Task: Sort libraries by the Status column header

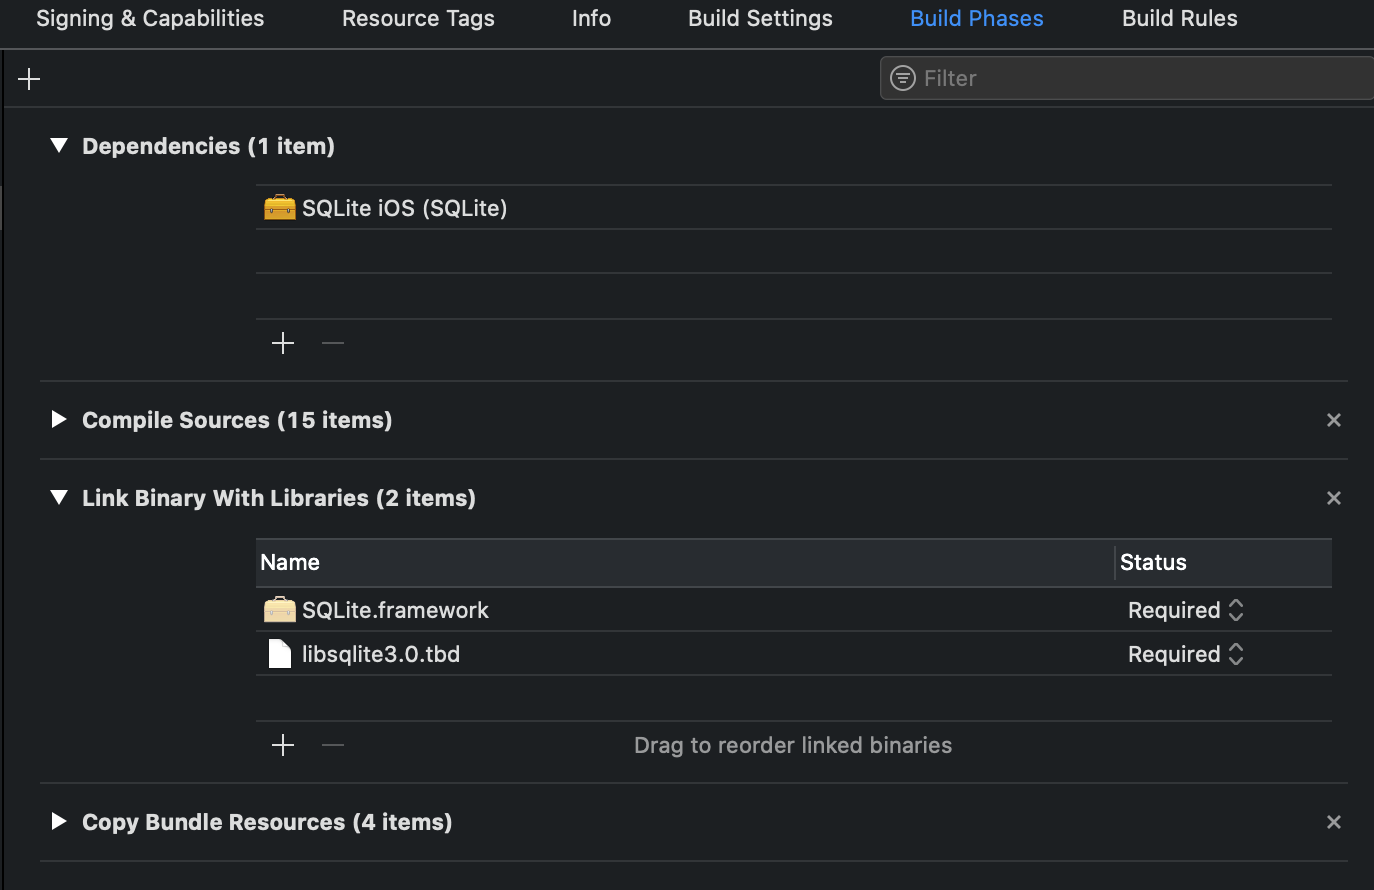Action: coord(1223,562)
